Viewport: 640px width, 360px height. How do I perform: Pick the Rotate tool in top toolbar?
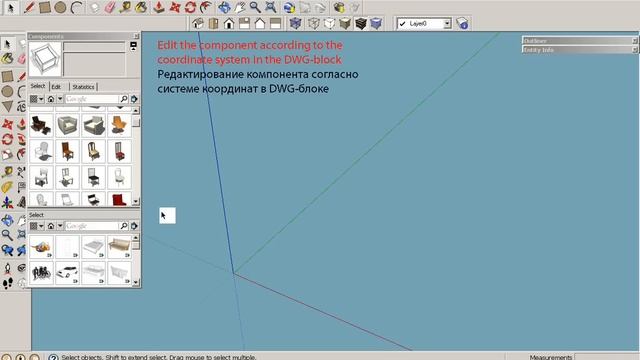pyautogui.click(x=190, y=7)
